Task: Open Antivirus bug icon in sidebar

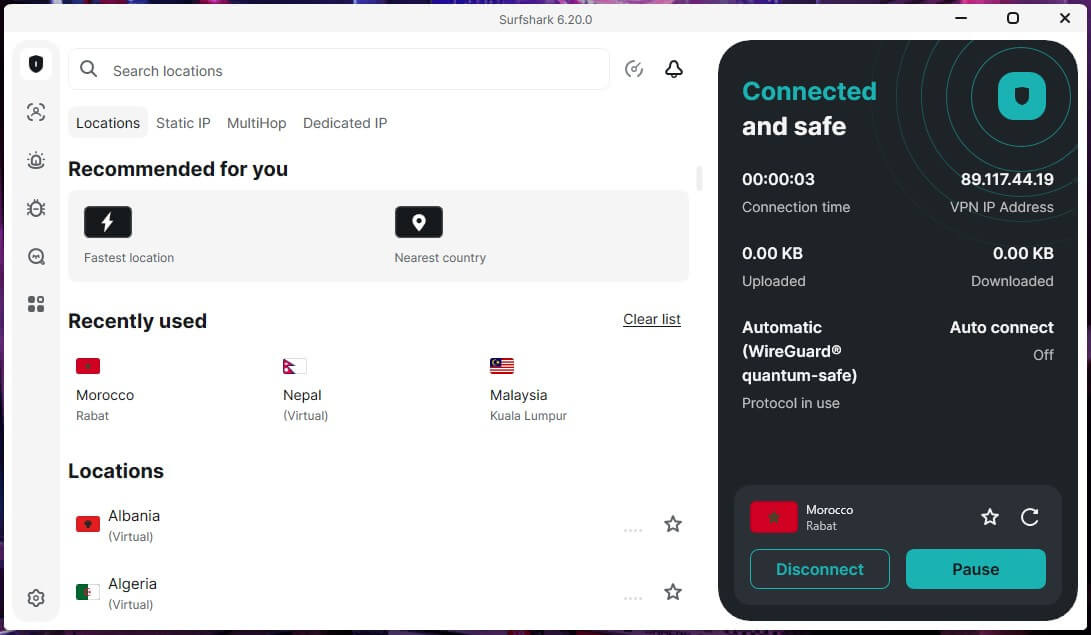Action: pos(36,208)
